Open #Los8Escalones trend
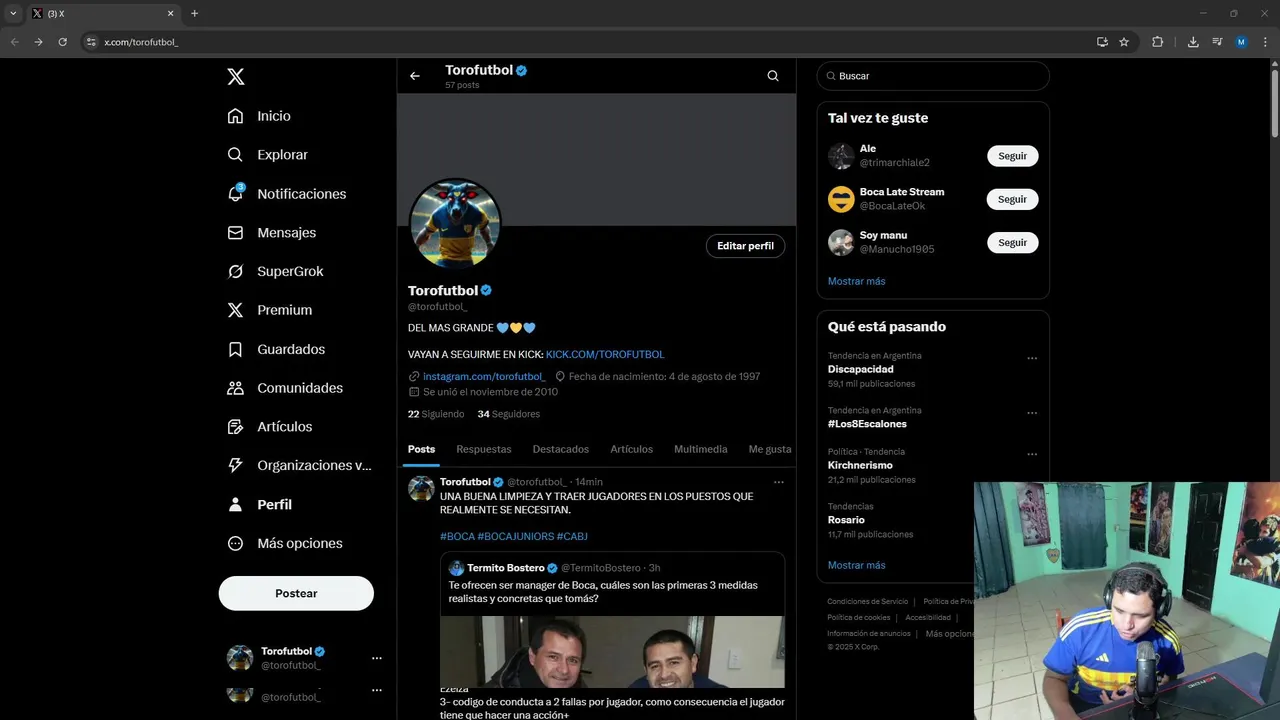Screen dimensions: 1280x720 click(867, 424)
